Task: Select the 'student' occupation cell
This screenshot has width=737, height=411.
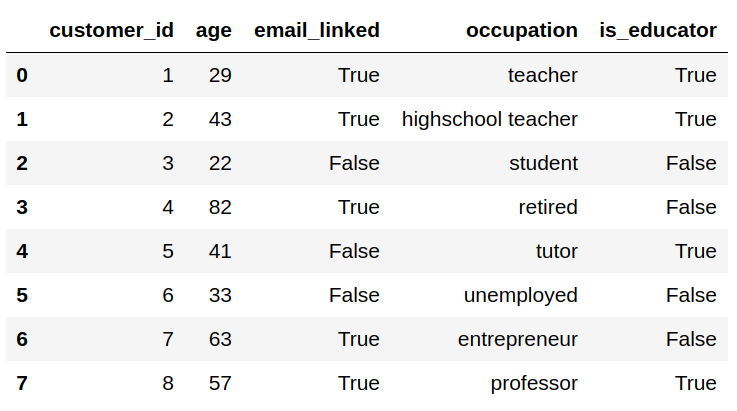Action: click(543, 164)
